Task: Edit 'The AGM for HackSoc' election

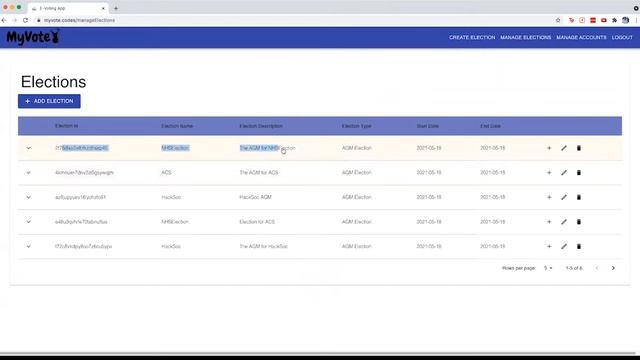Action: (564, 247)
